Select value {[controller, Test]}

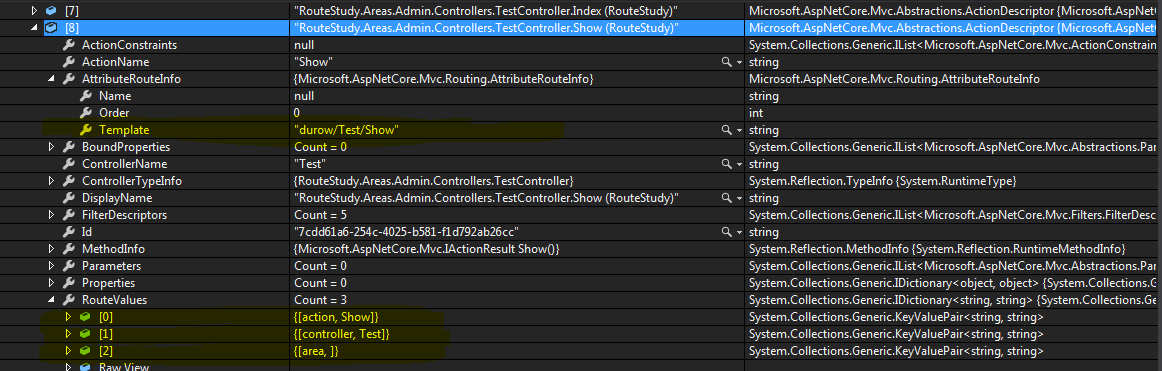(x=342, y=335)
